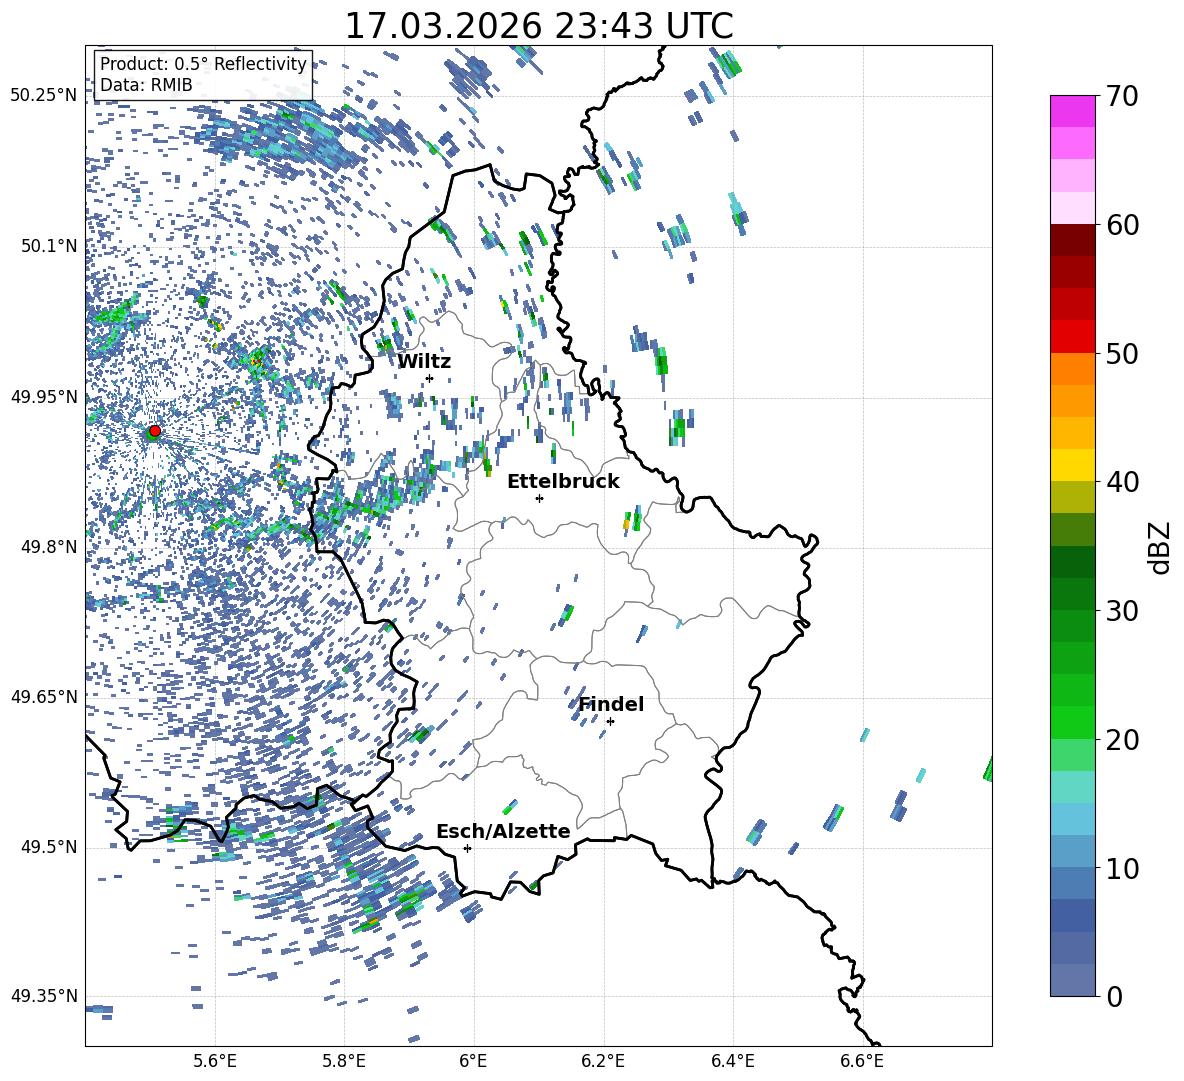Click the 70 tick label on colorbar
Viewport: 1184px width, 1081px height.
click(x=1124, y=97)
